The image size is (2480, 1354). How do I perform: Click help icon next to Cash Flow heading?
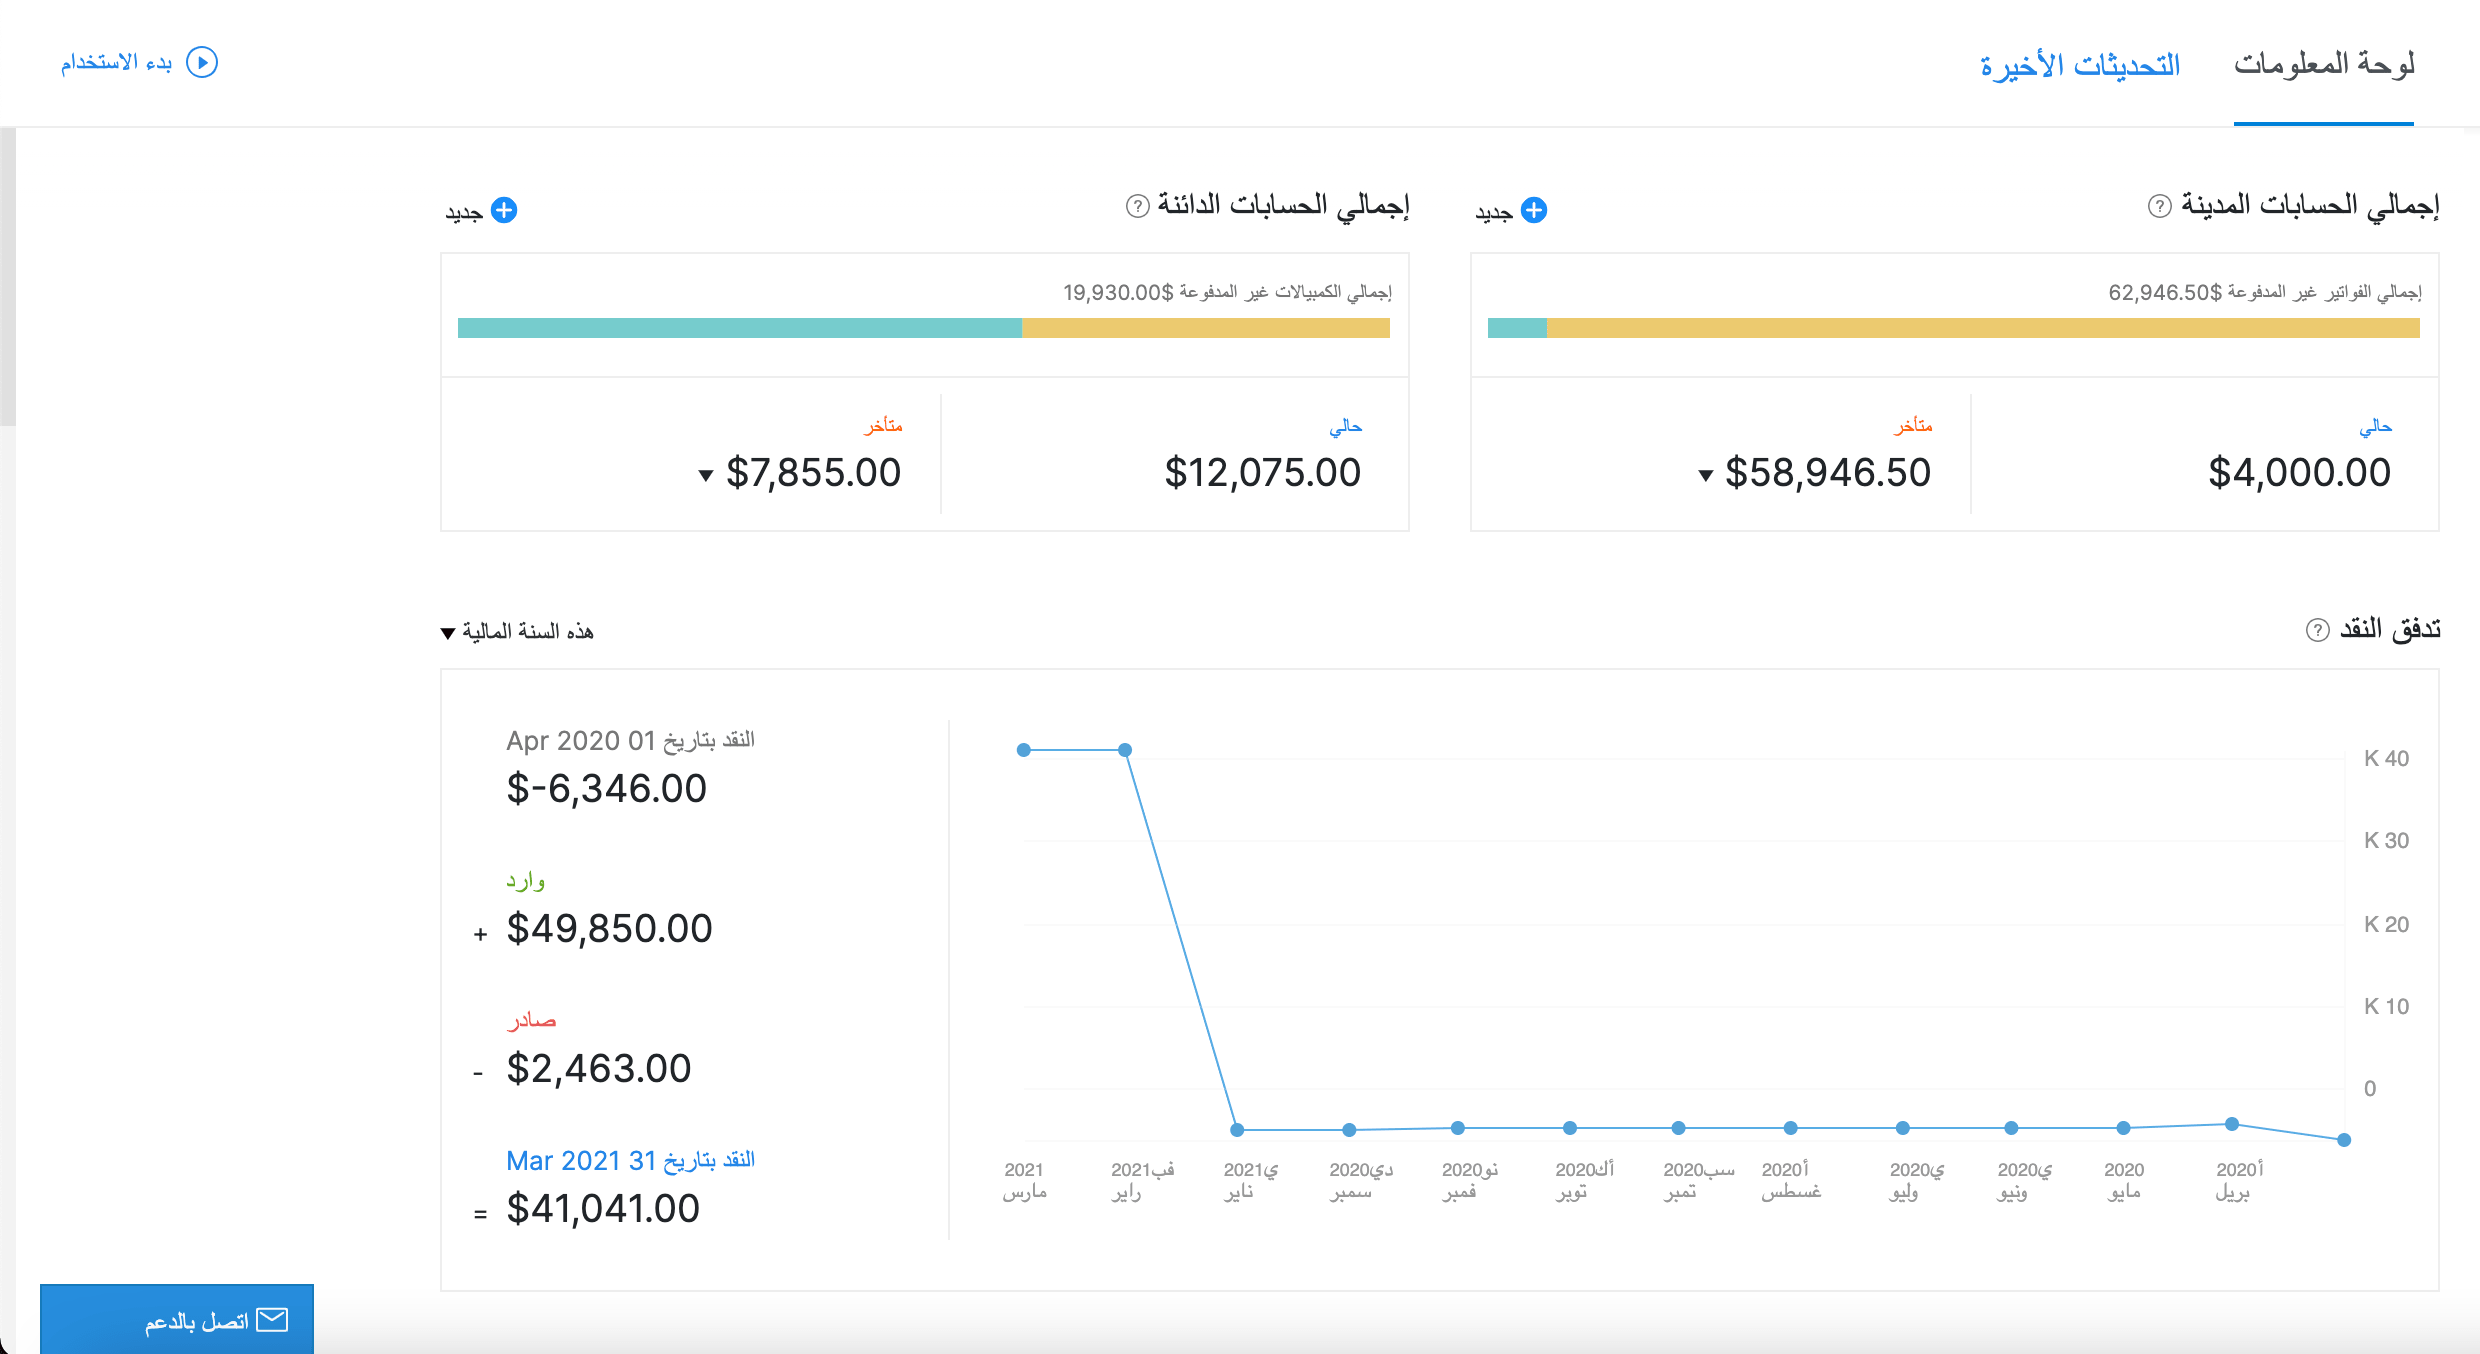point(2317,630)
